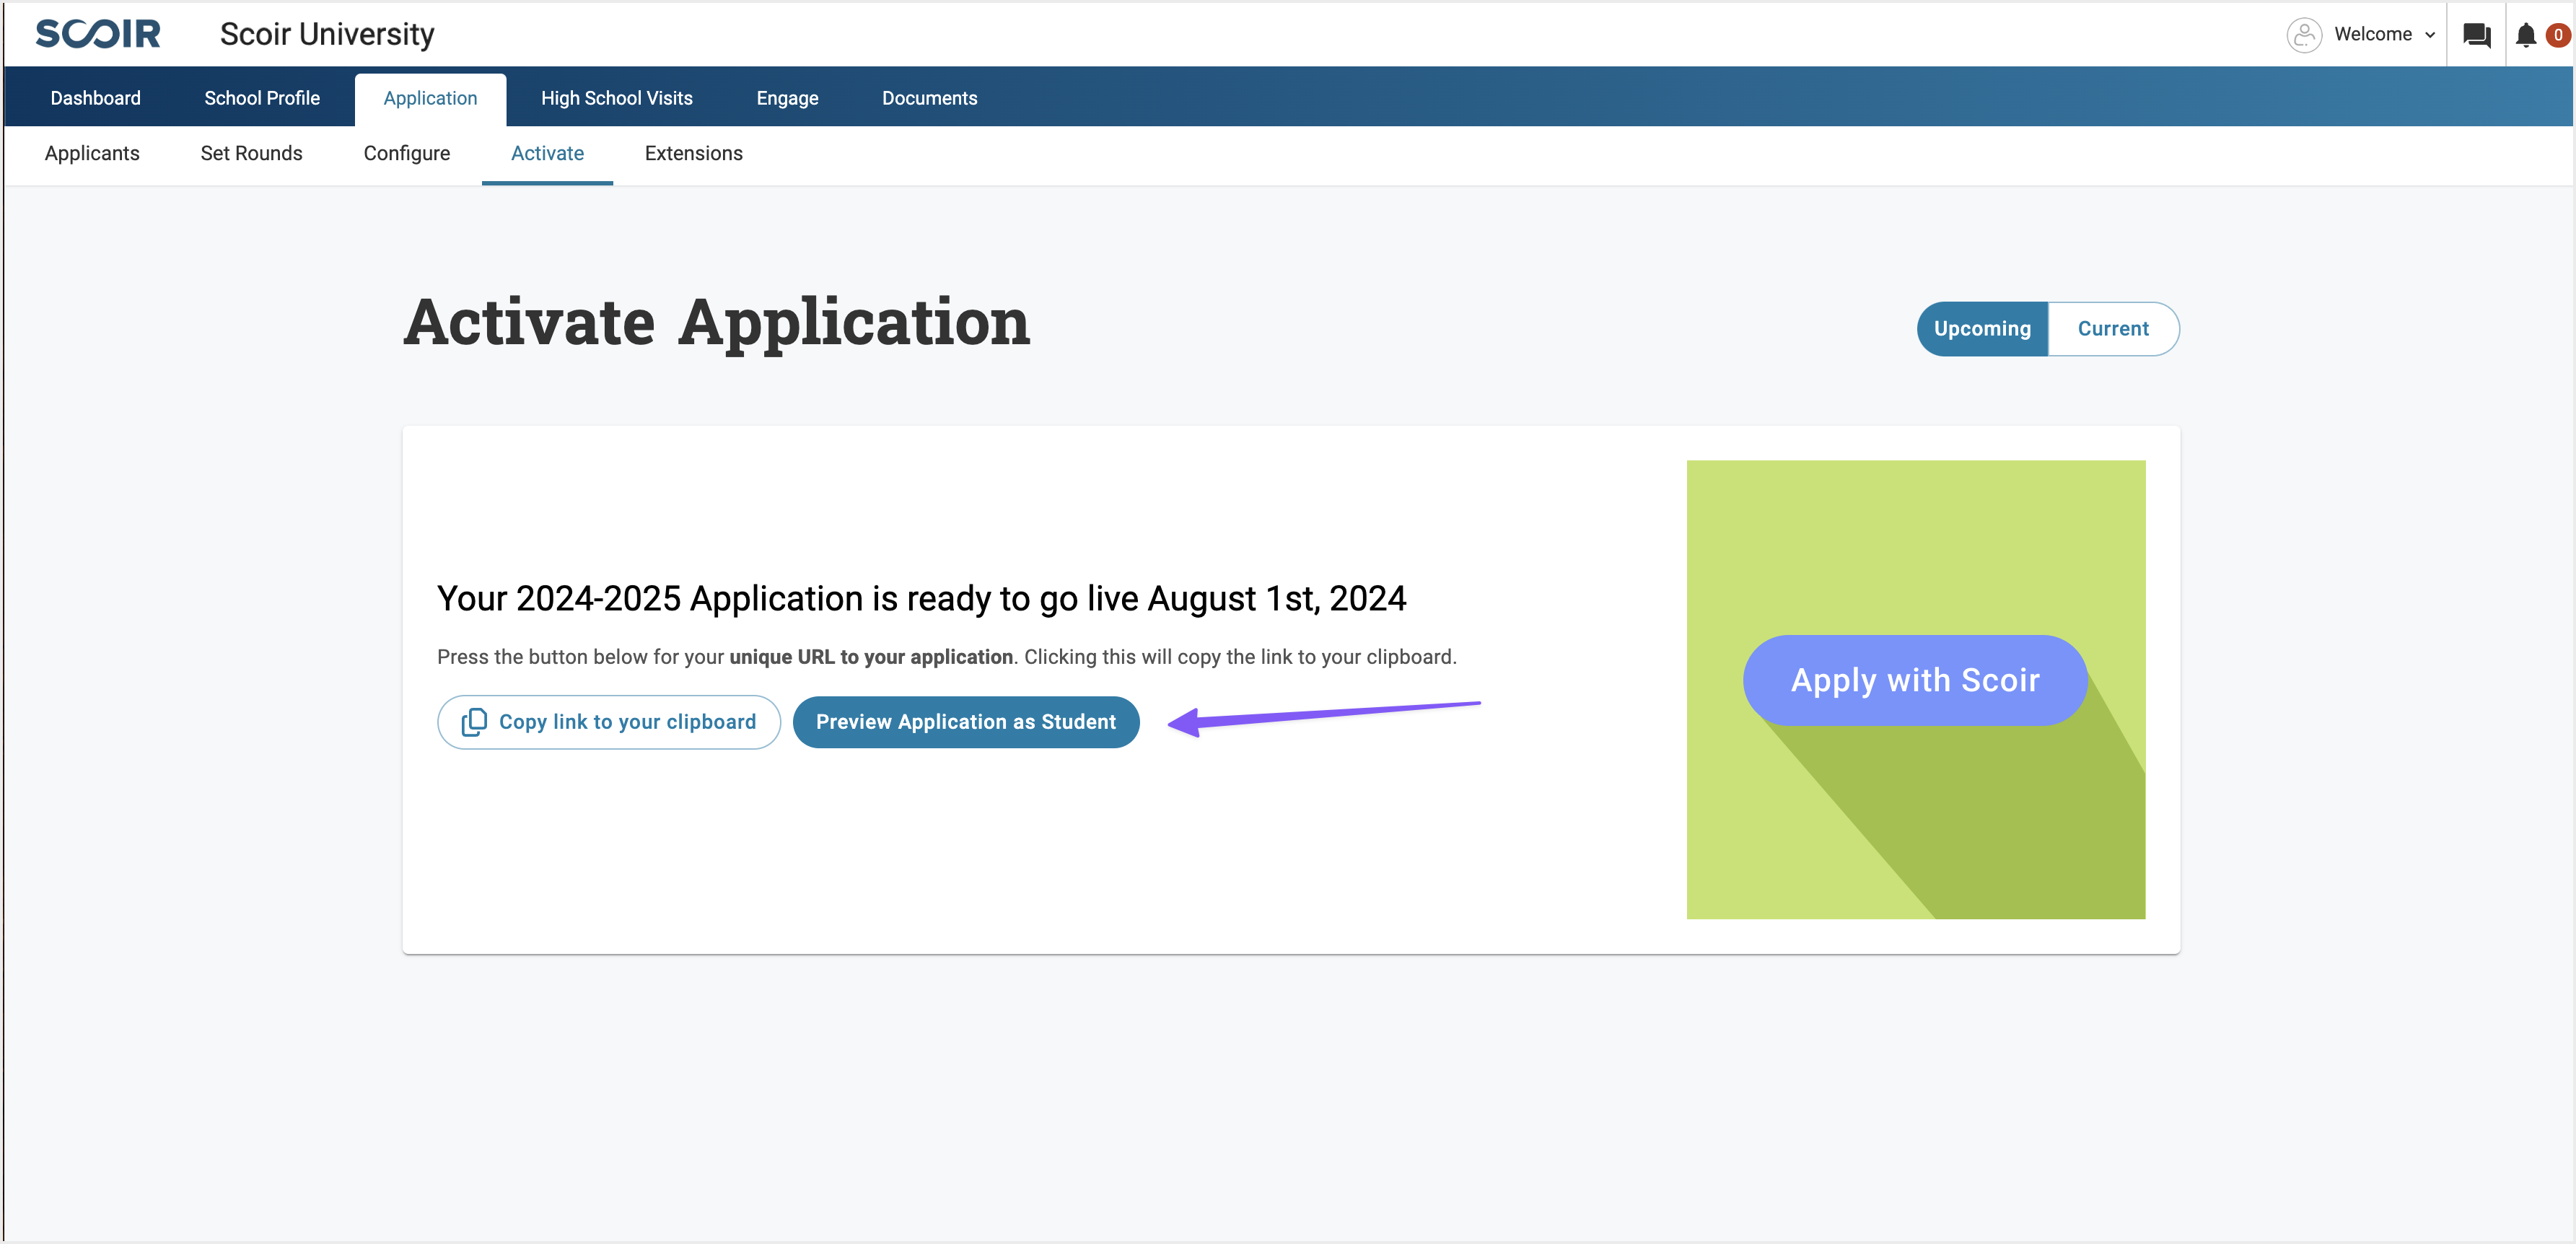Viewport: 2576px width, 1244px height.
Task: Select the Application tab
Action: pyautogui.click(x=430, y=98)
